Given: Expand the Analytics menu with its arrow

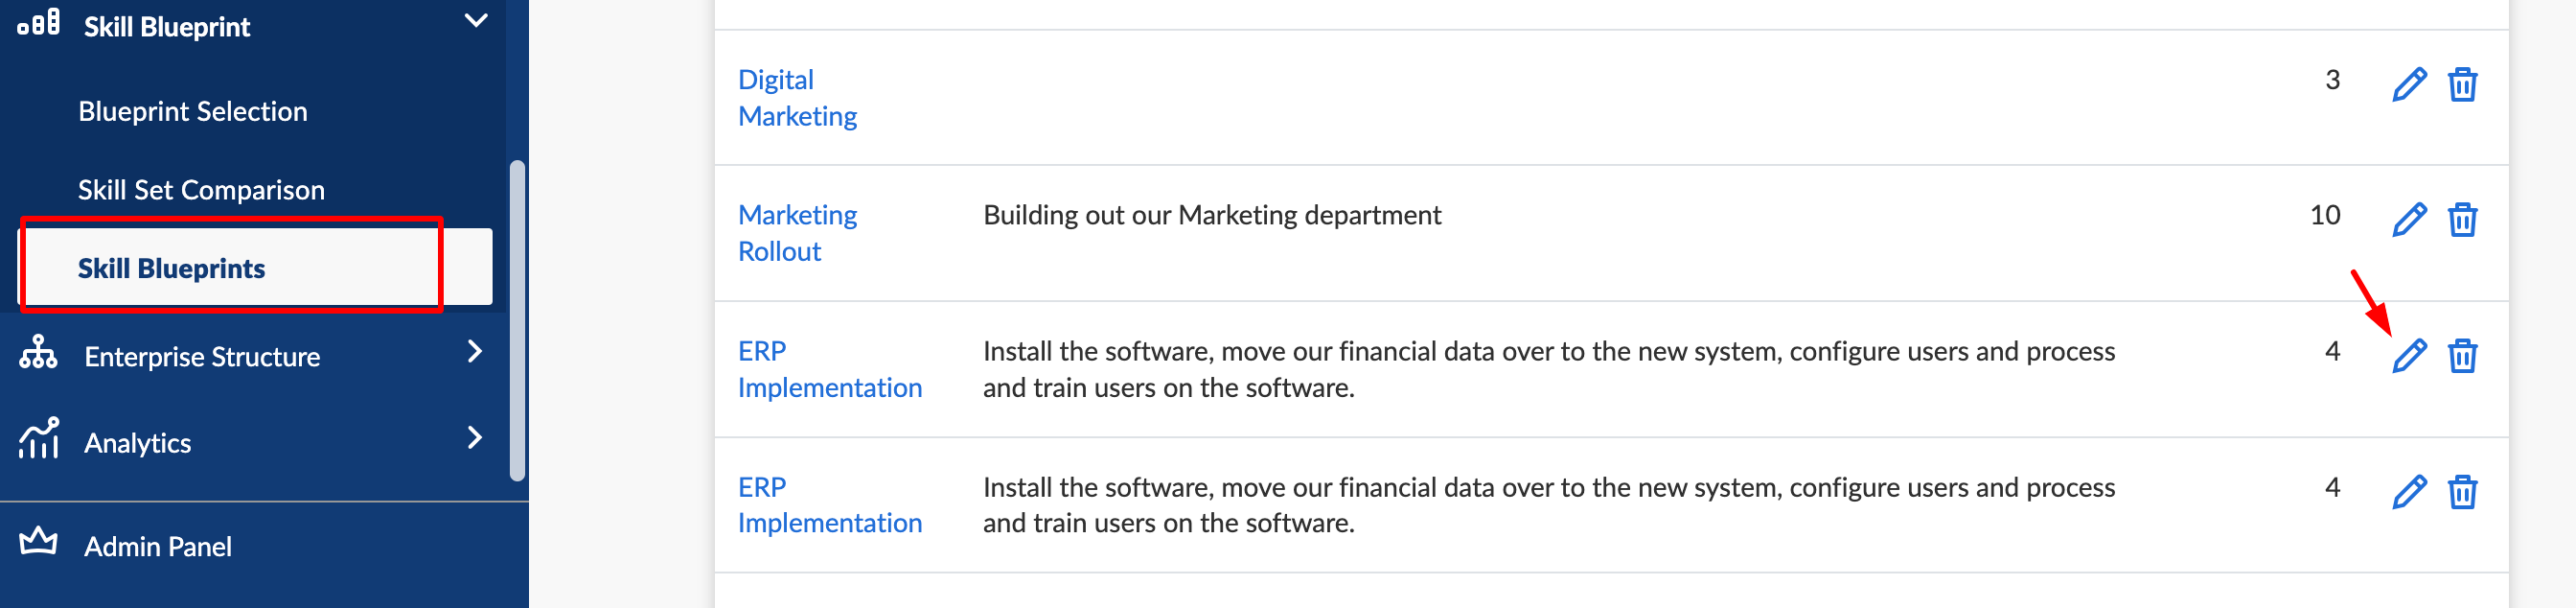Looking at the screenshot, I should (x=475, y=437).
